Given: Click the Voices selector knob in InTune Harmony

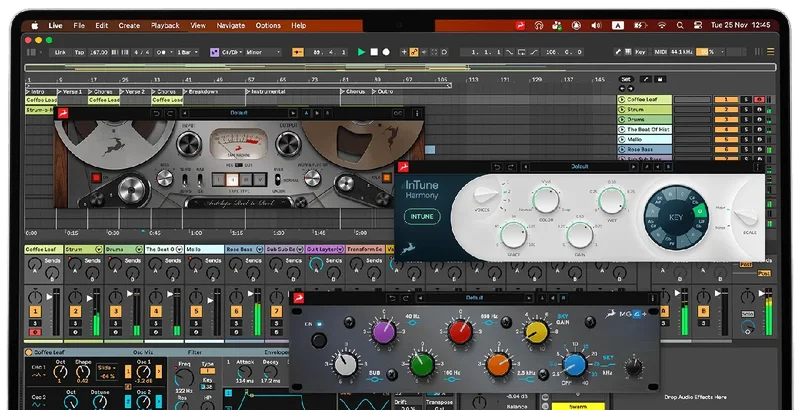Looking at the screenshot, I should point(485,195).
